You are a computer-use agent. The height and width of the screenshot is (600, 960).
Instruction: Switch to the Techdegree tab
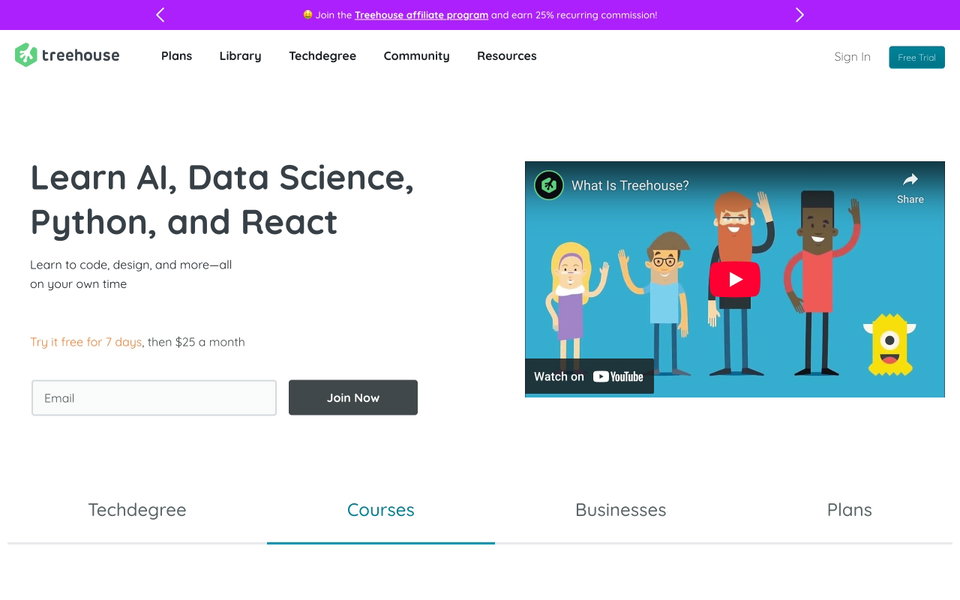tap(137, 510)
